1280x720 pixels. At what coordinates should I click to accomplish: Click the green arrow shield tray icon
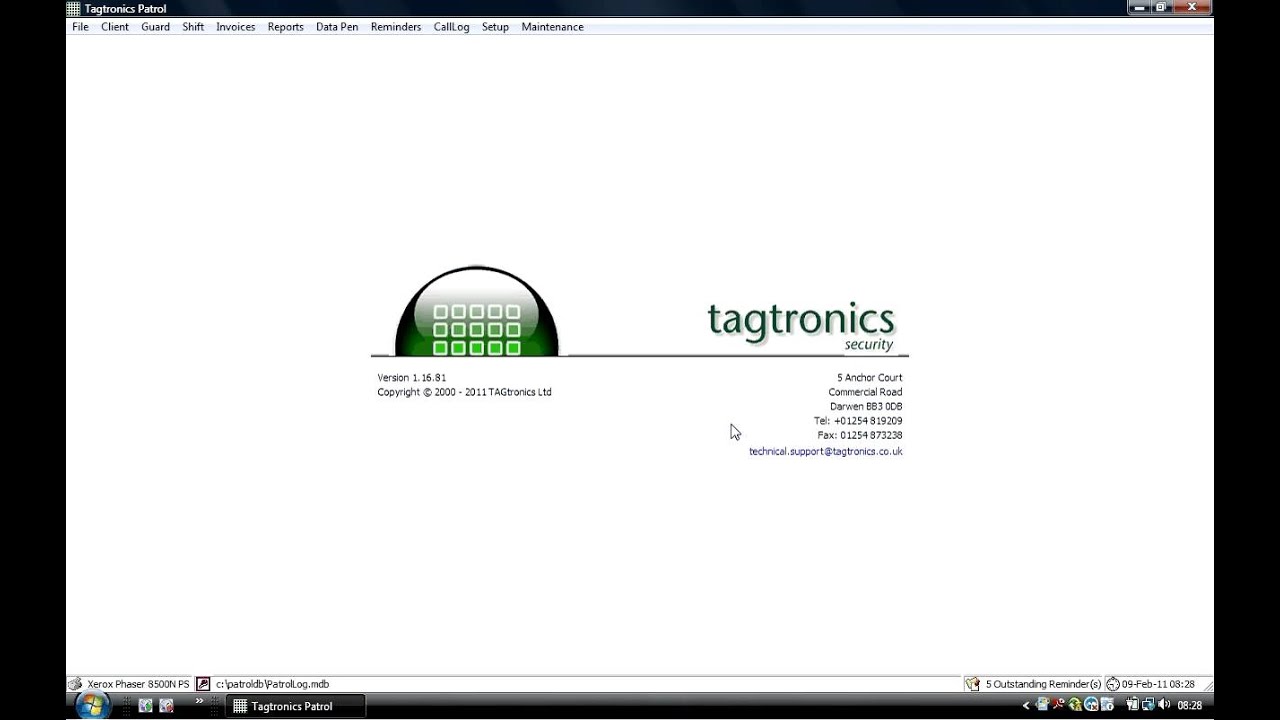[x=1075, y=706]
